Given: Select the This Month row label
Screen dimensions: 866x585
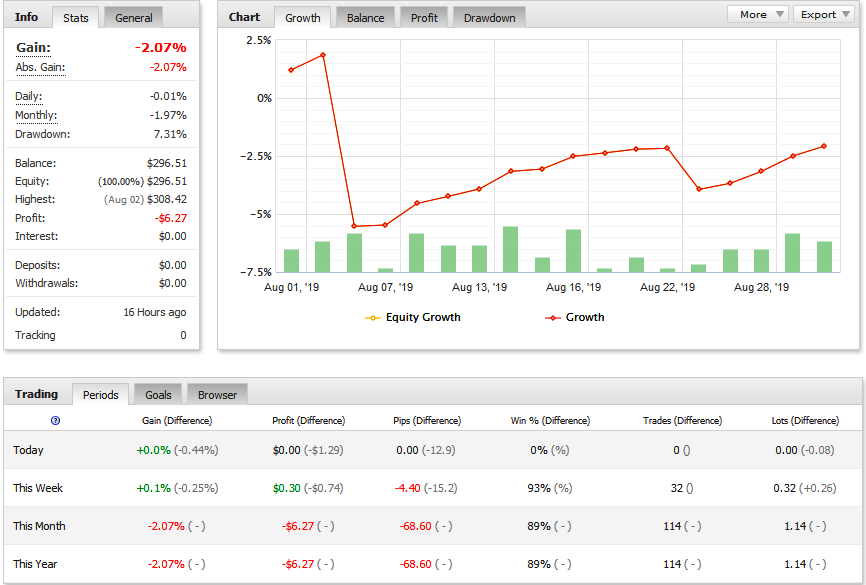Looking at the screenshot, I should coord(39,526).
